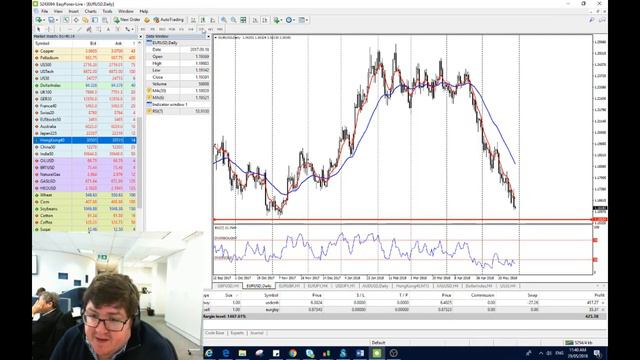Open the Charts menu
640x360 pixels.
point(91,11)
